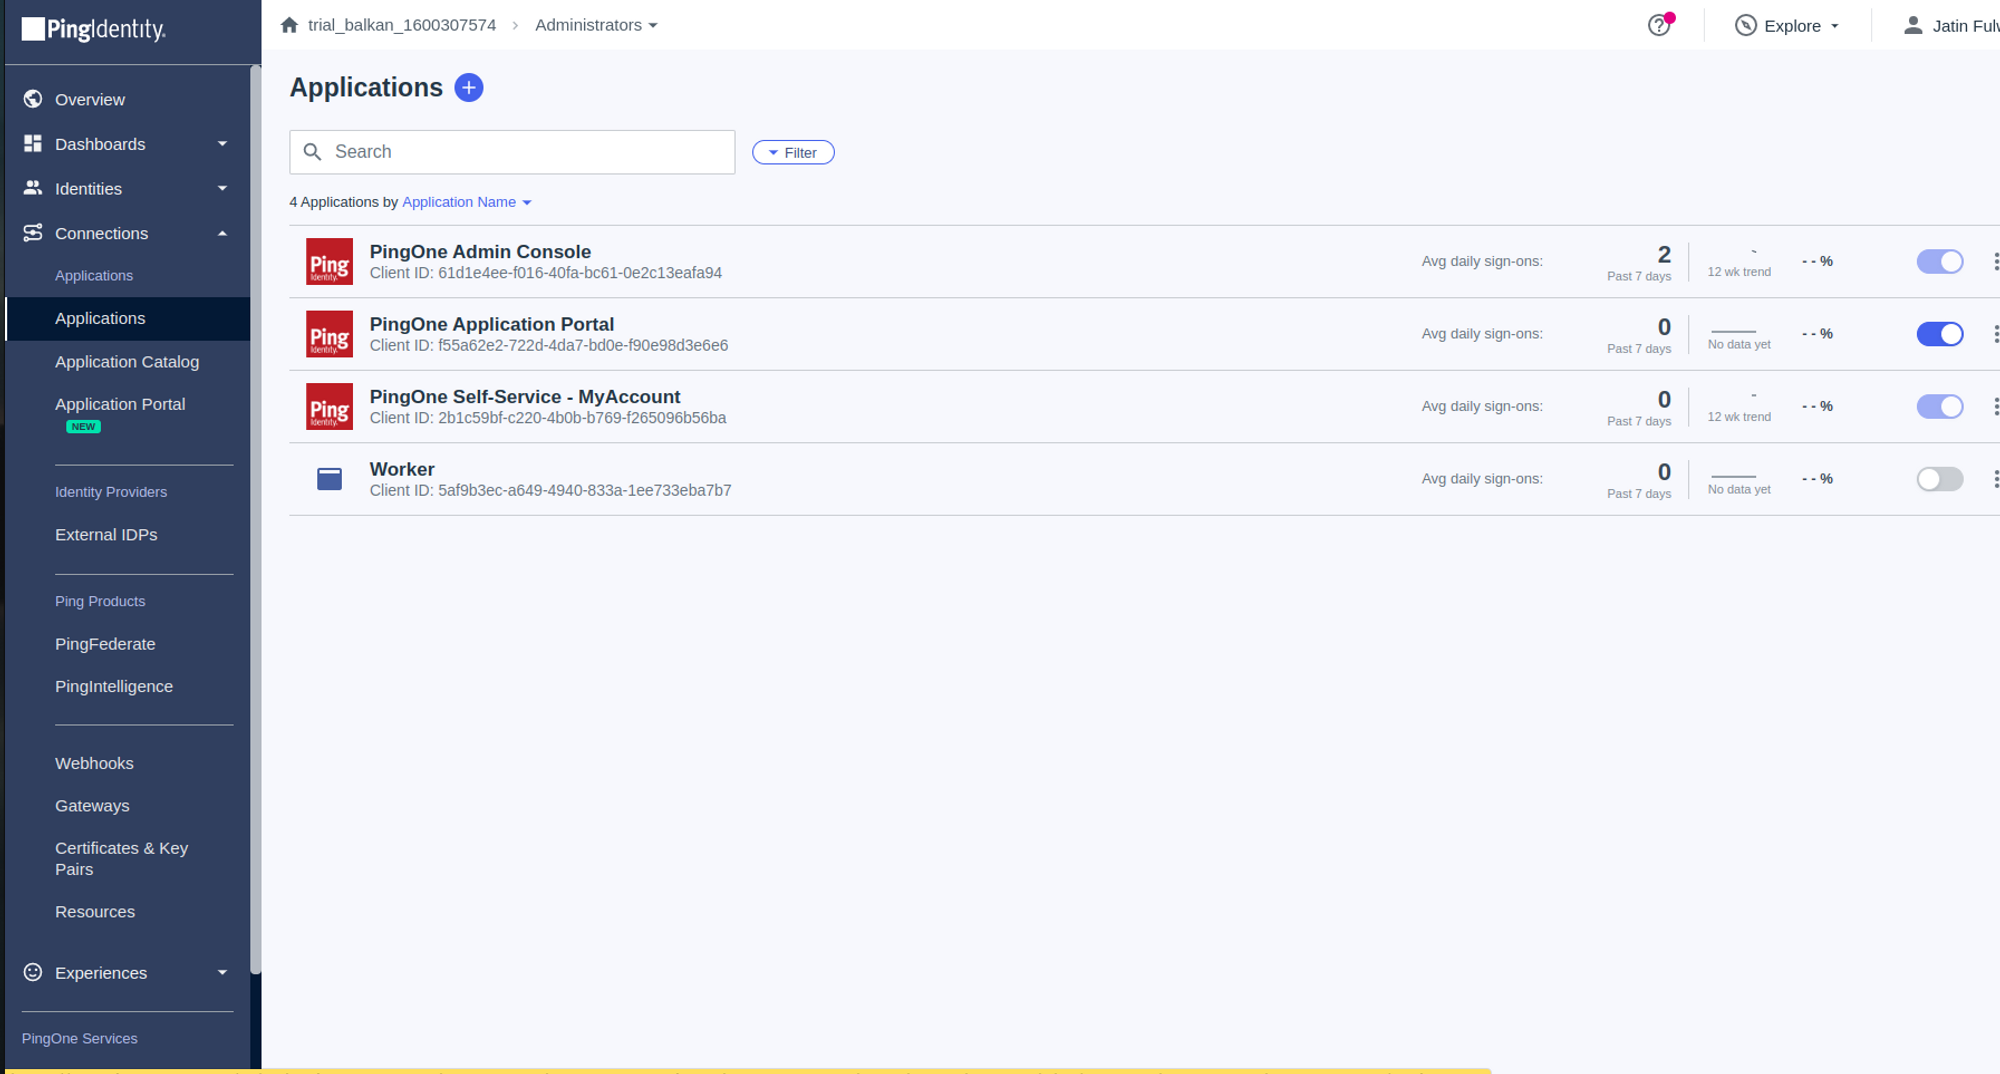Open External IDPs page

(x=106, y=535)
